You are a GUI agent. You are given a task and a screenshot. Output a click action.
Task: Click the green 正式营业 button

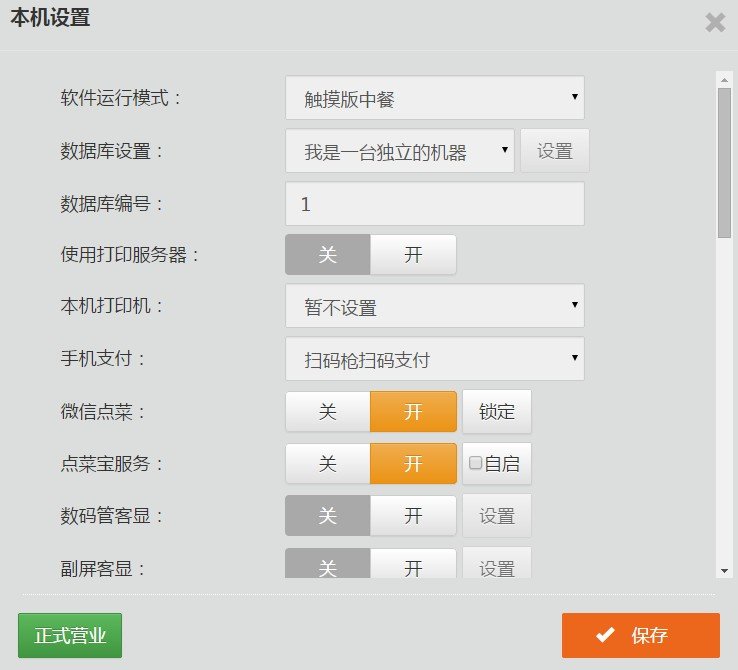70,635
